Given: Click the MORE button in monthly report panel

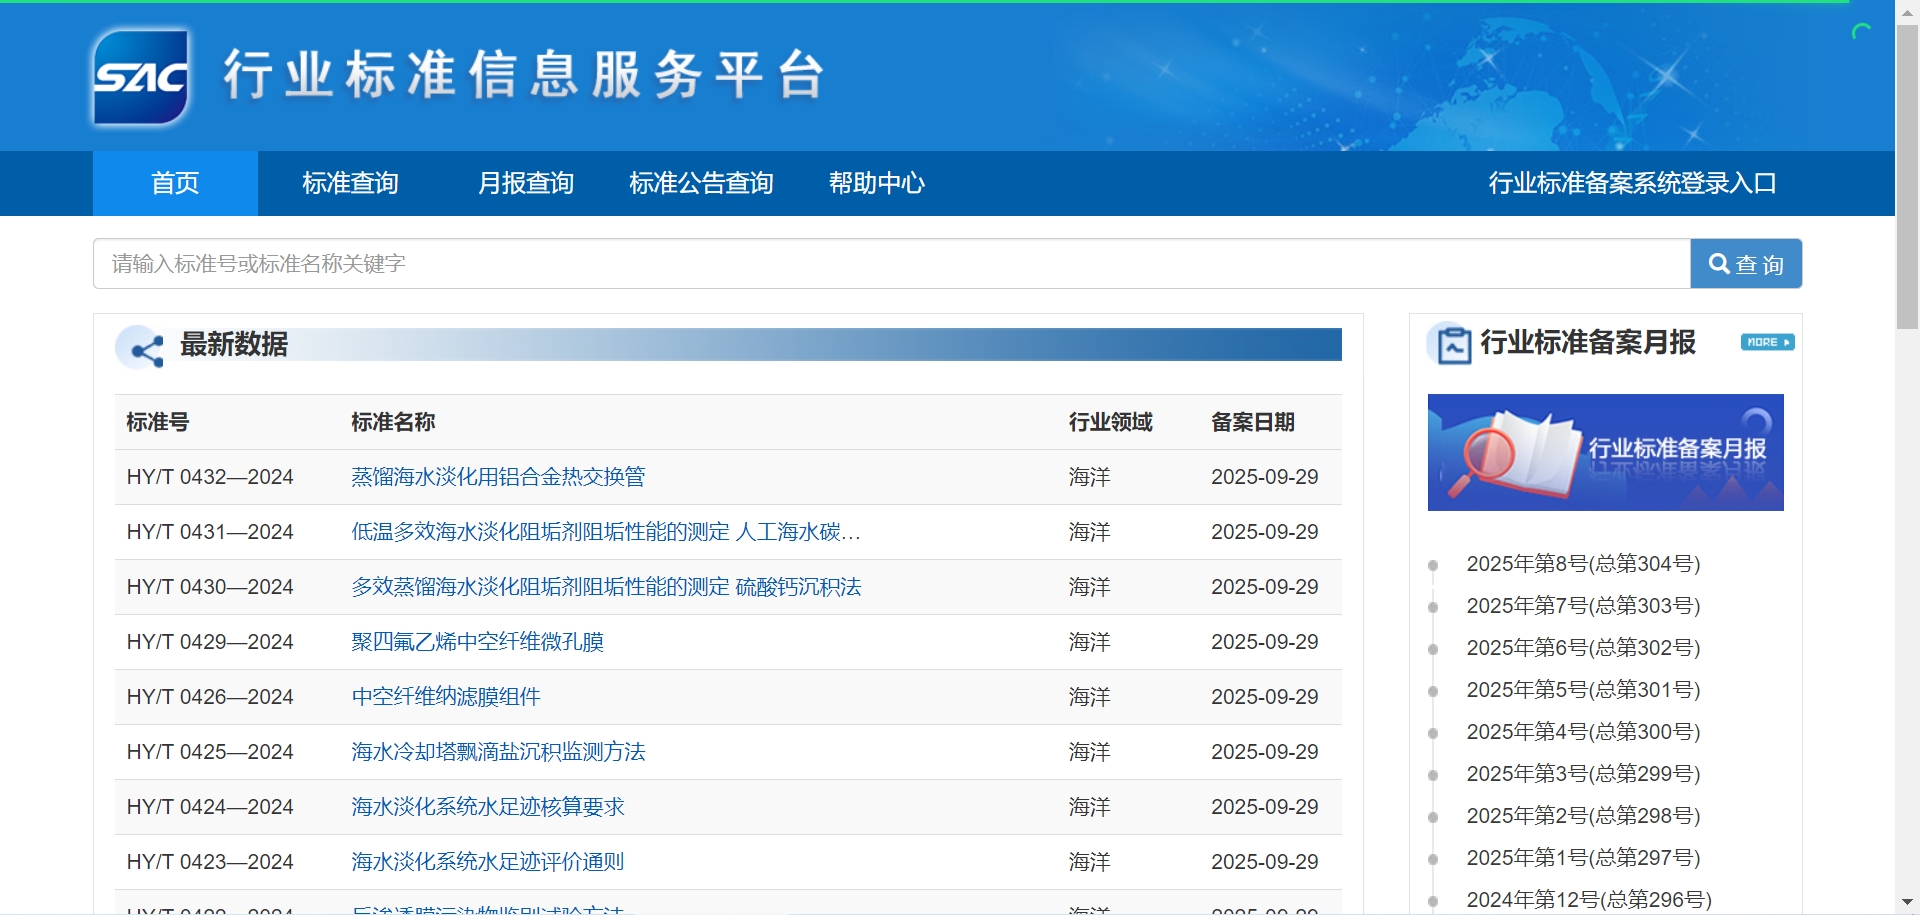Looking at the screenshot, I should pos(1767,342).
